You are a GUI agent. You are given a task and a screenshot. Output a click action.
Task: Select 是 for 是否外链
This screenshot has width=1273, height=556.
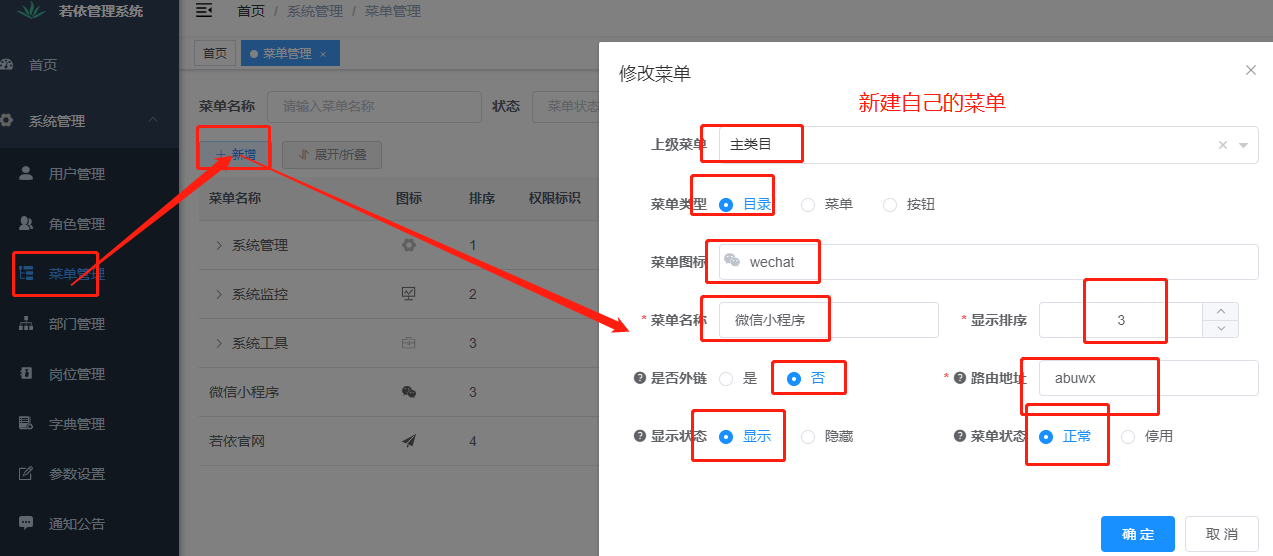[x=738, y=379]
